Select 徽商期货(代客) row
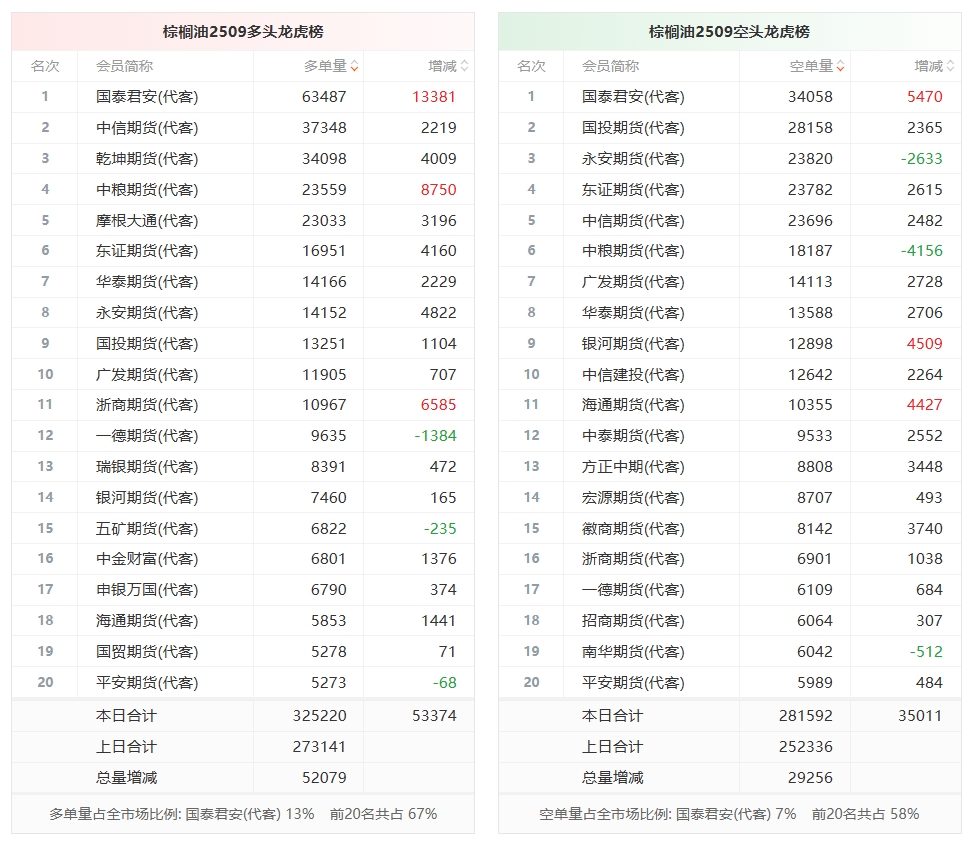The height and width of the screenshot is (849, 977). point(730,528)
